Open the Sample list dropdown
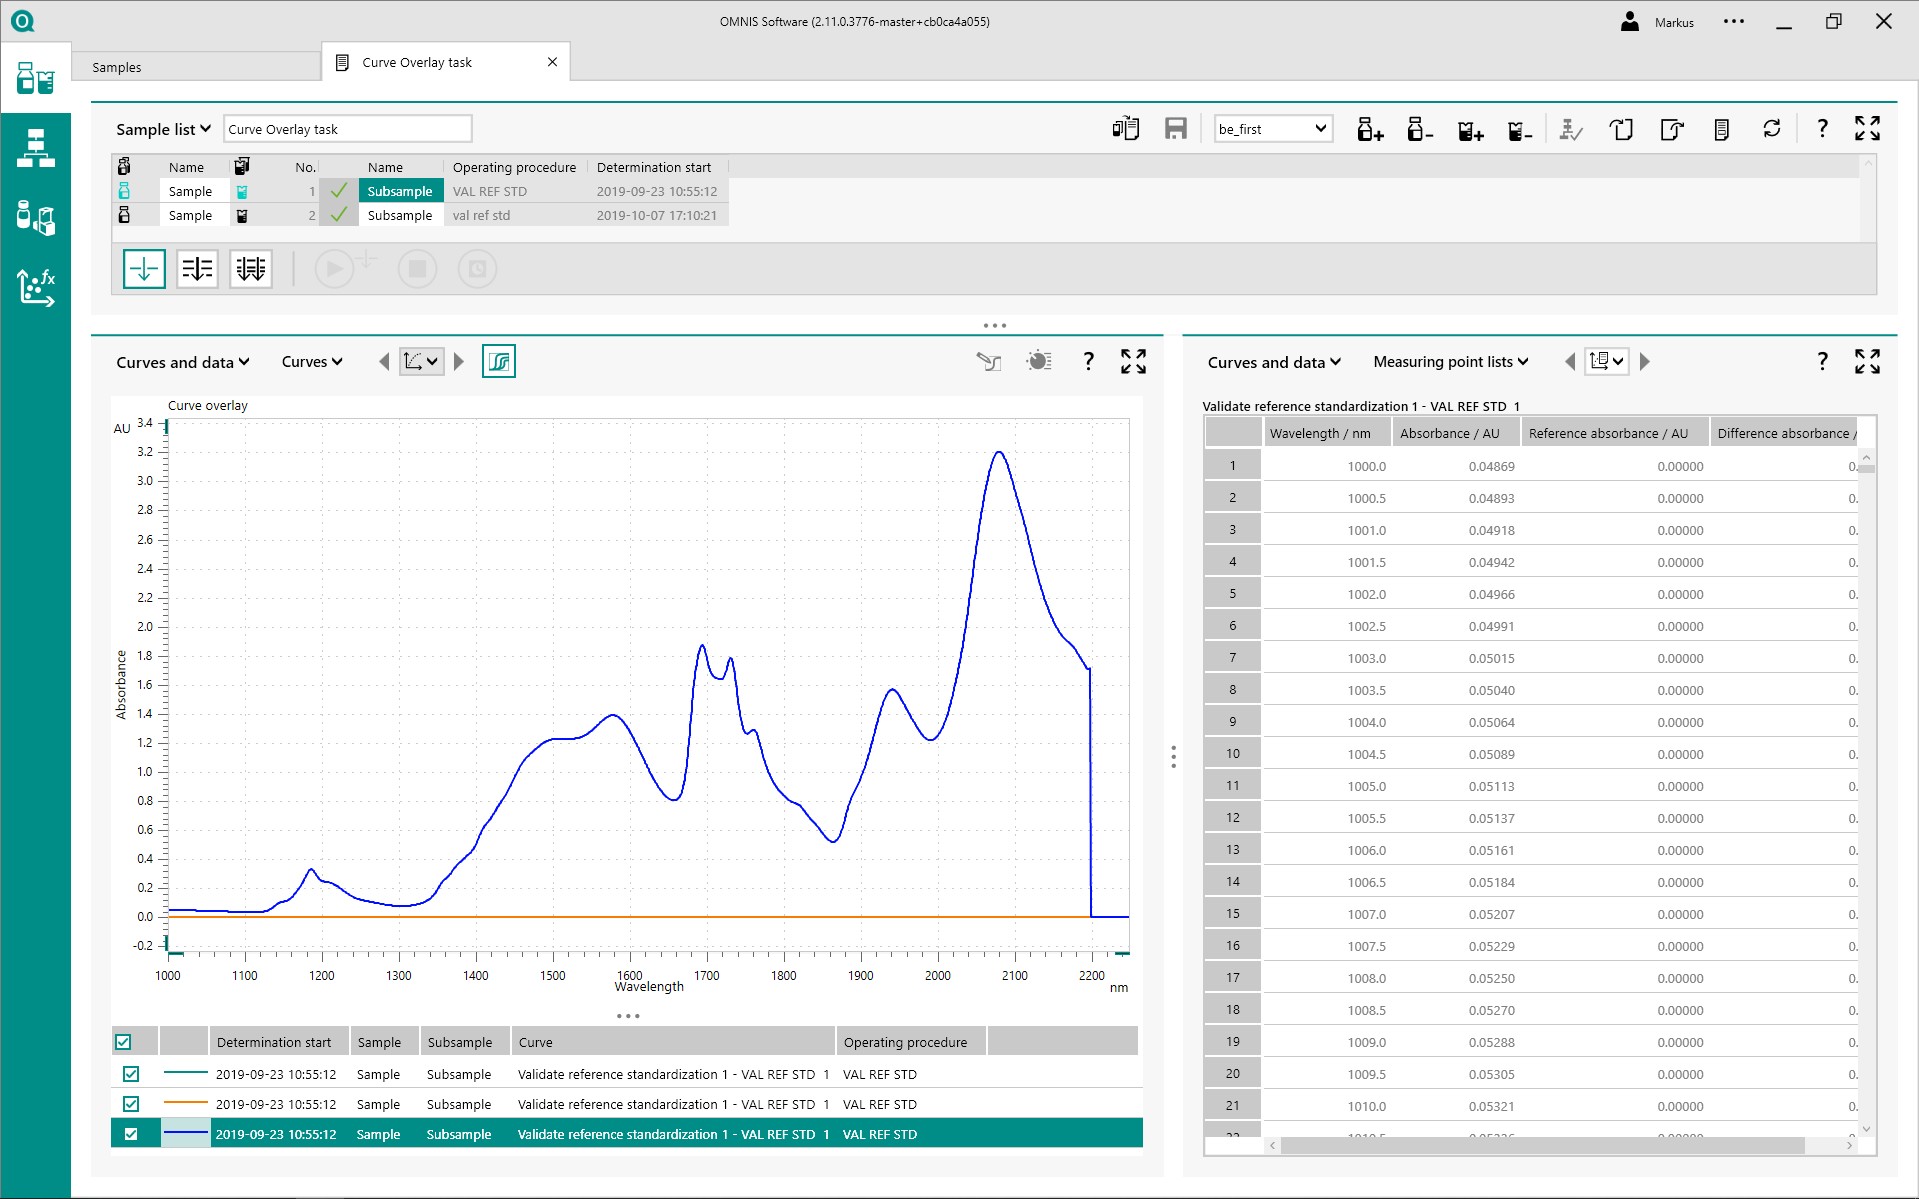Viewport: 1919px width, 1199px height. [163, 129]
